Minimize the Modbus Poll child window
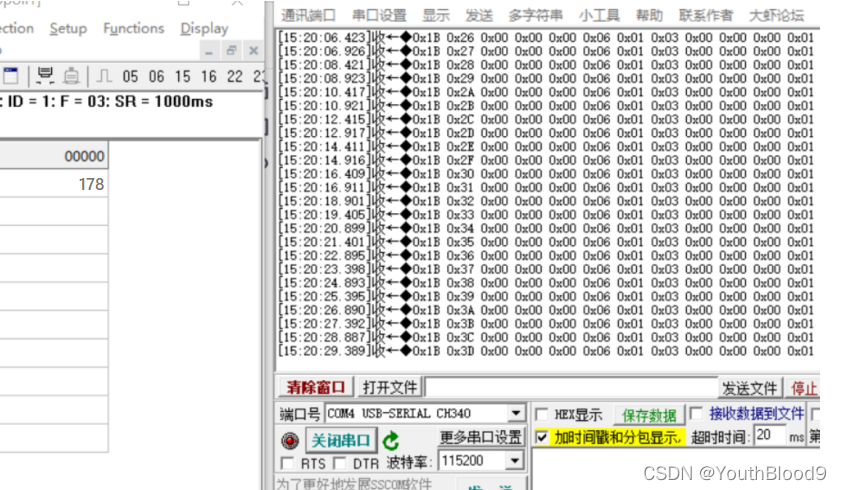 pyautogui.click(x=209, y=52)
